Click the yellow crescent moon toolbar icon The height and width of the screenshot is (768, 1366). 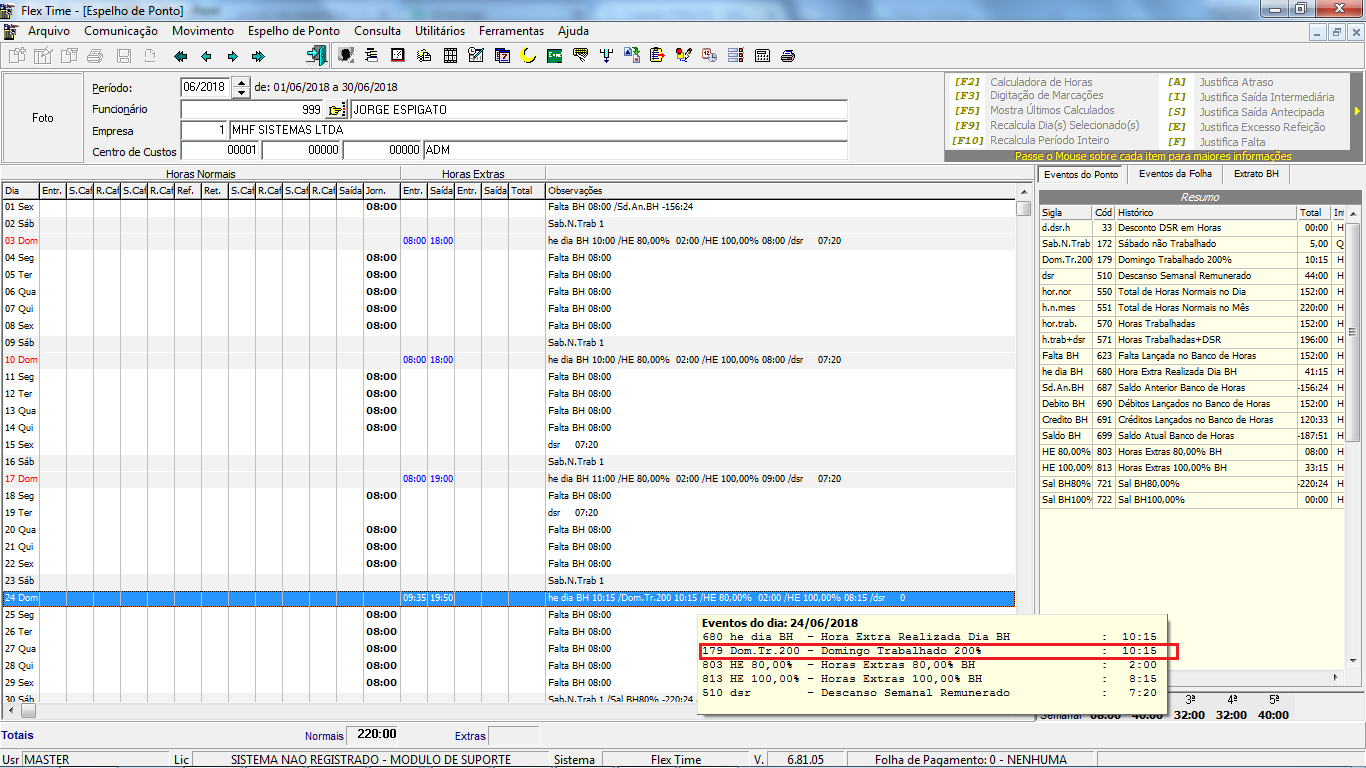tap(528, 56)
